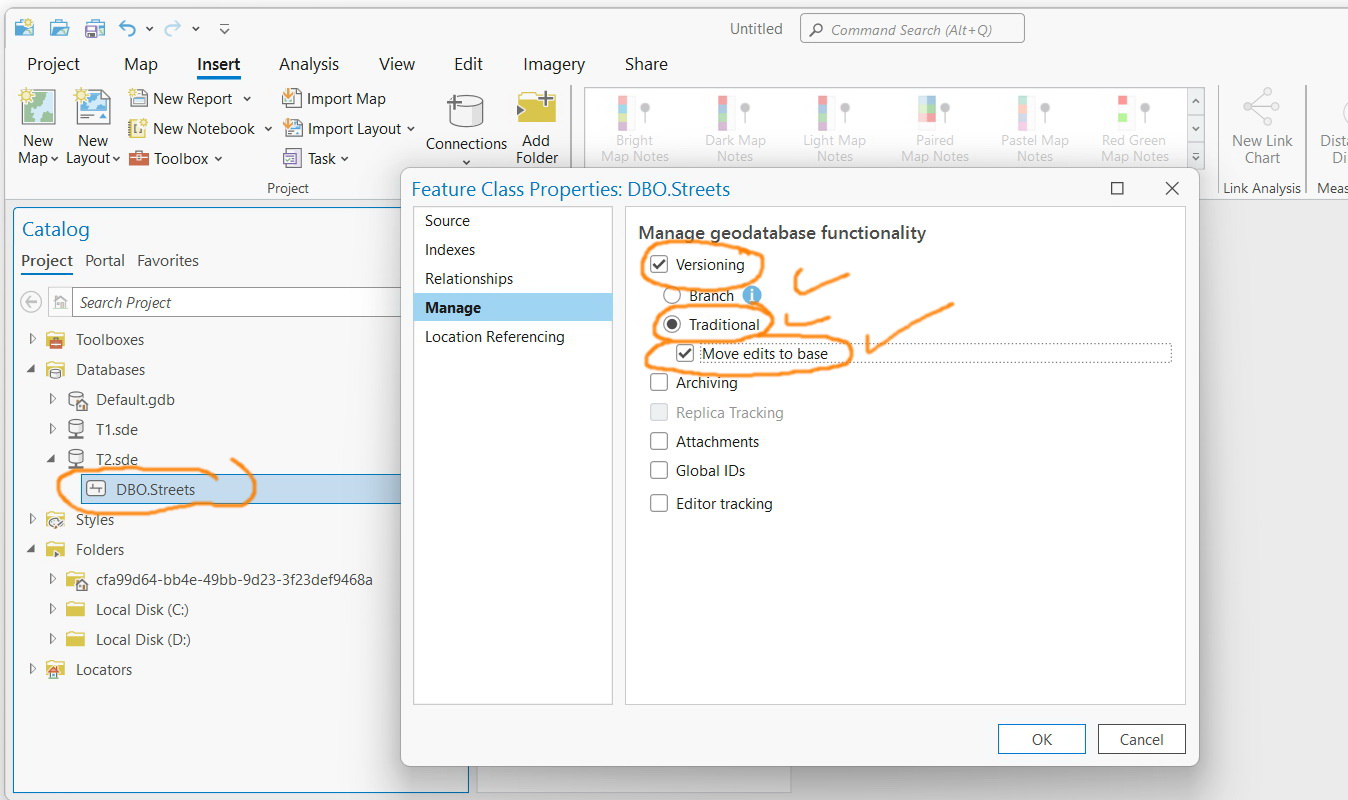This screenshot has width=1348, height=800.
Task: Enable the Archiving checkbox
Action: 659,383
